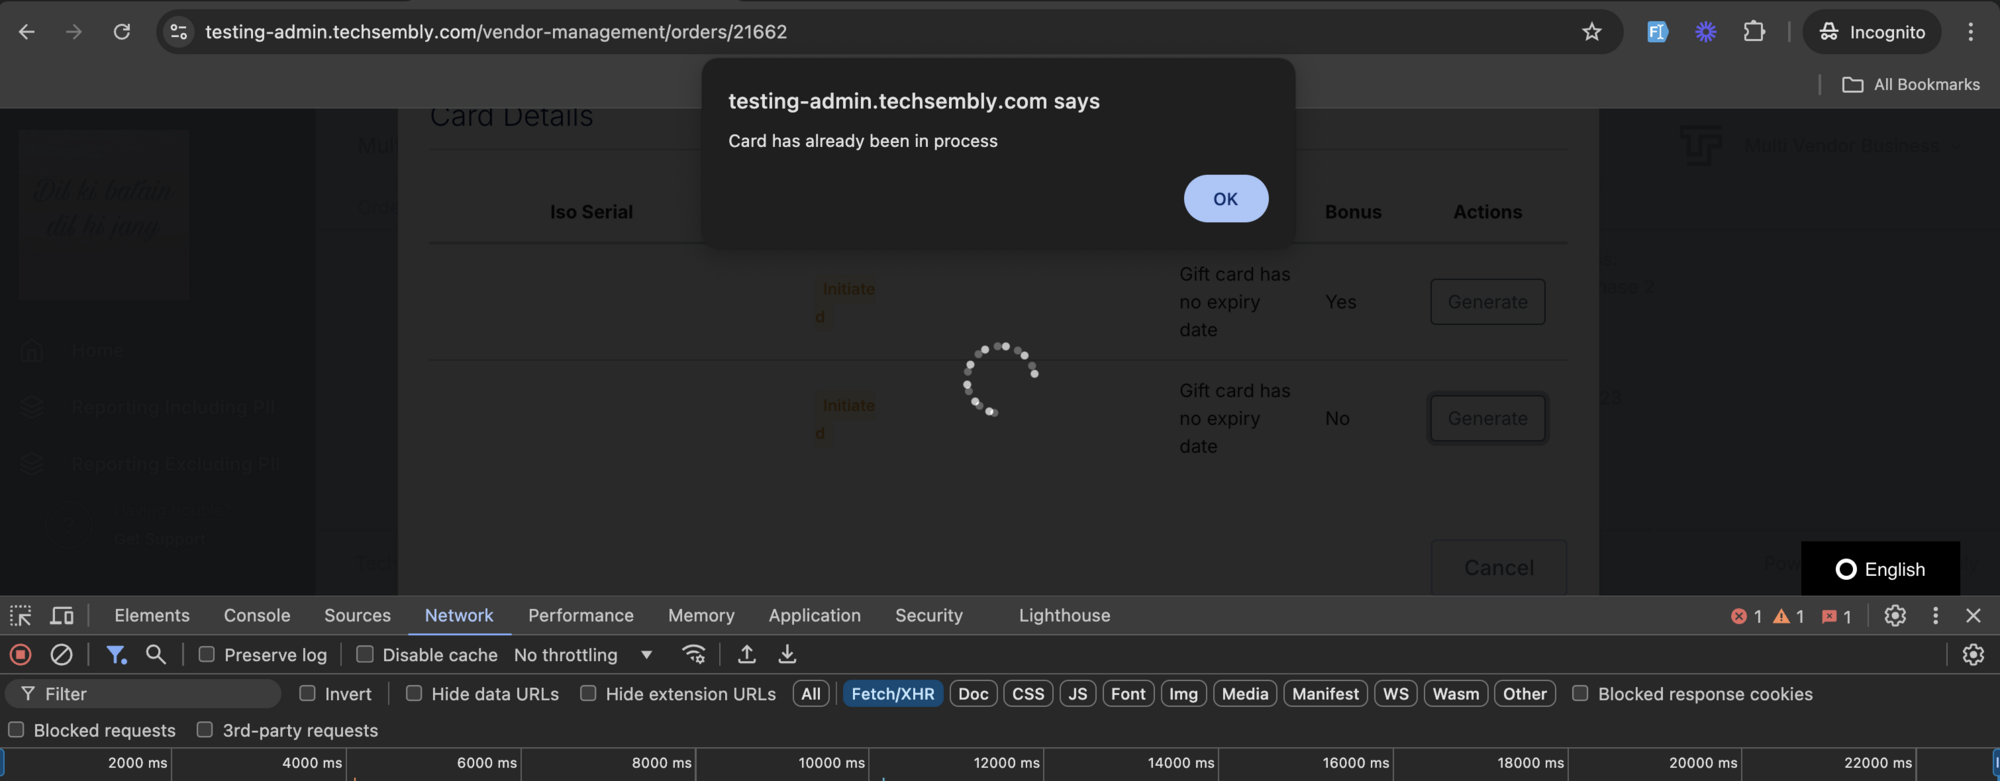Image resolution: width=2000 pixels, height=781 pixels.
Task: Click the network Filter text field
Action: coord(150,694)
